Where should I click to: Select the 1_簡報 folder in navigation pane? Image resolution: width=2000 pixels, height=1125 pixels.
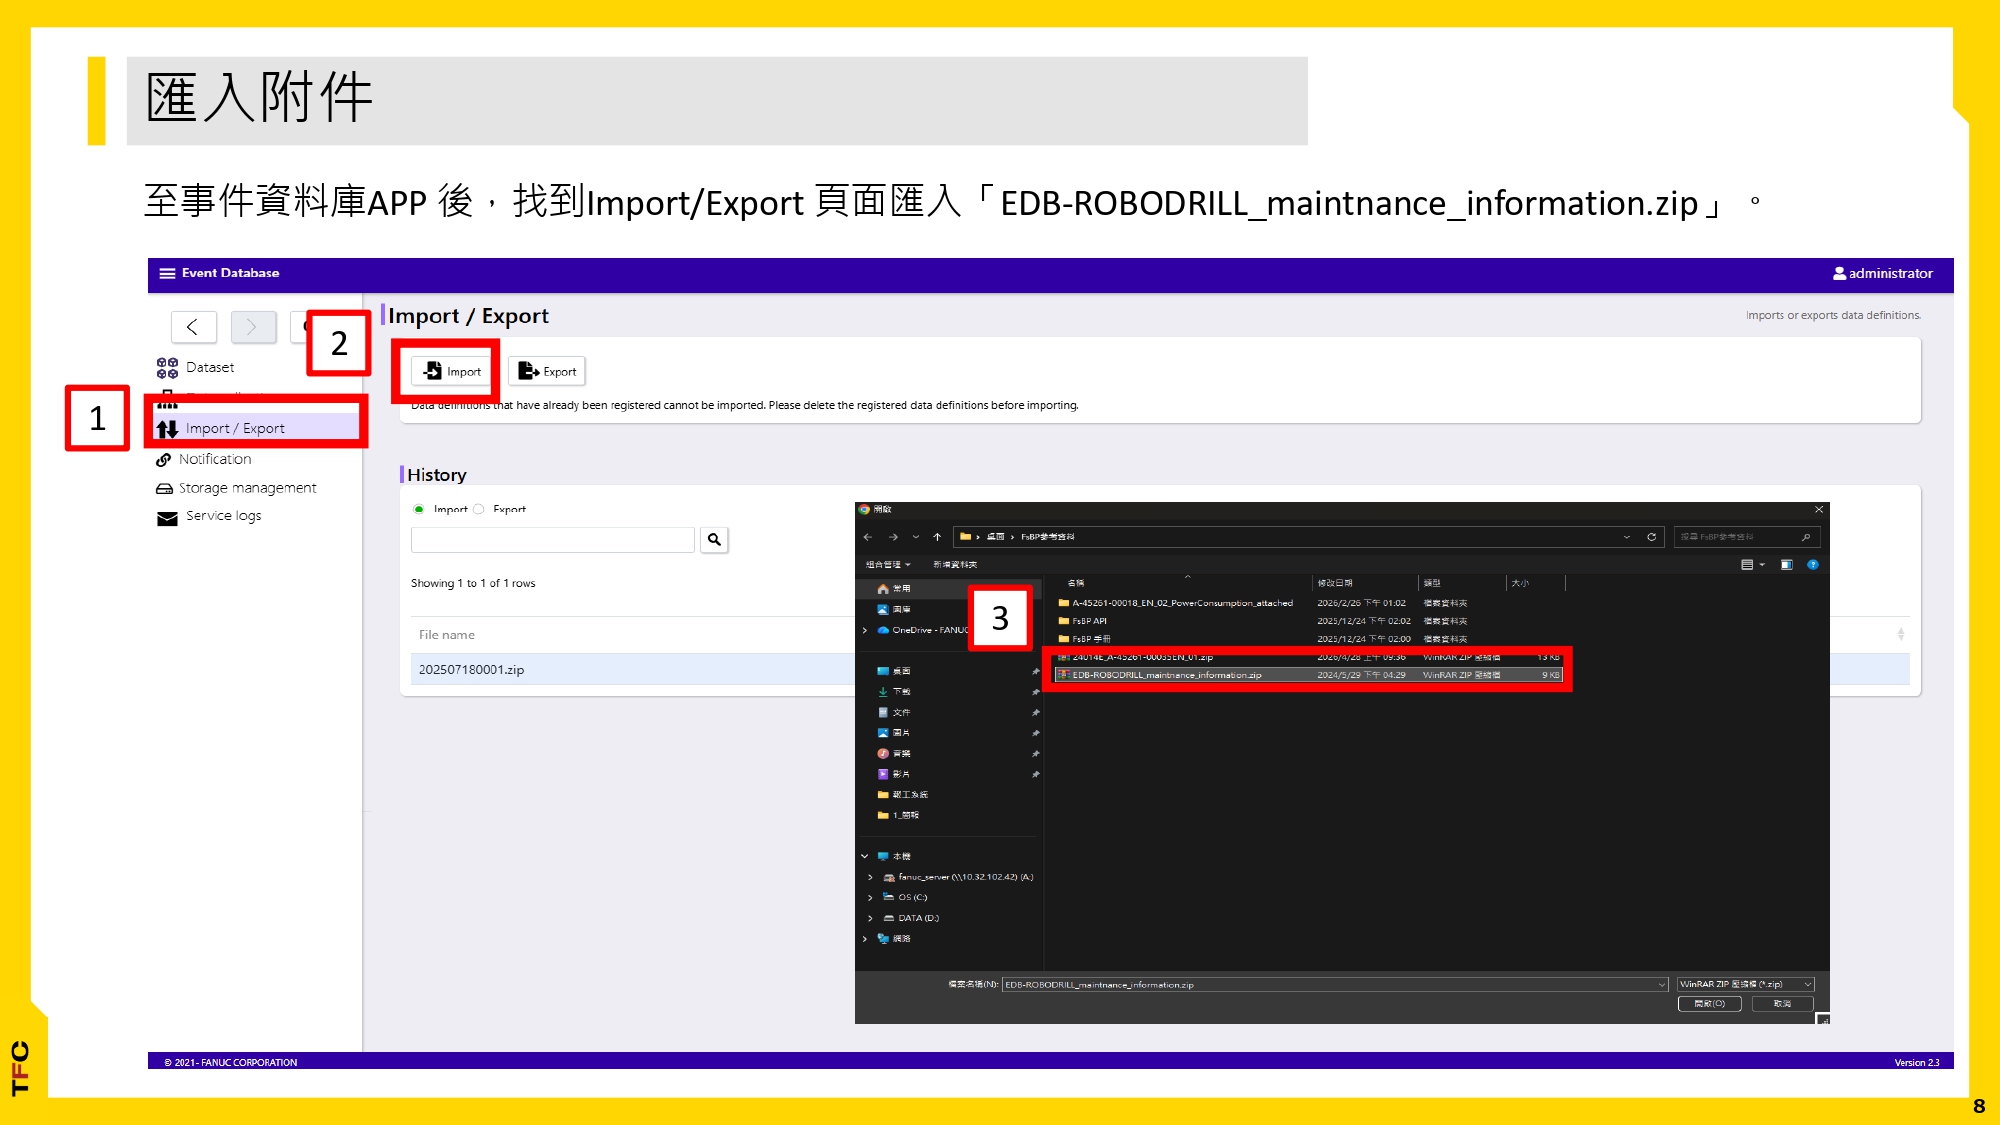(898, 816)
